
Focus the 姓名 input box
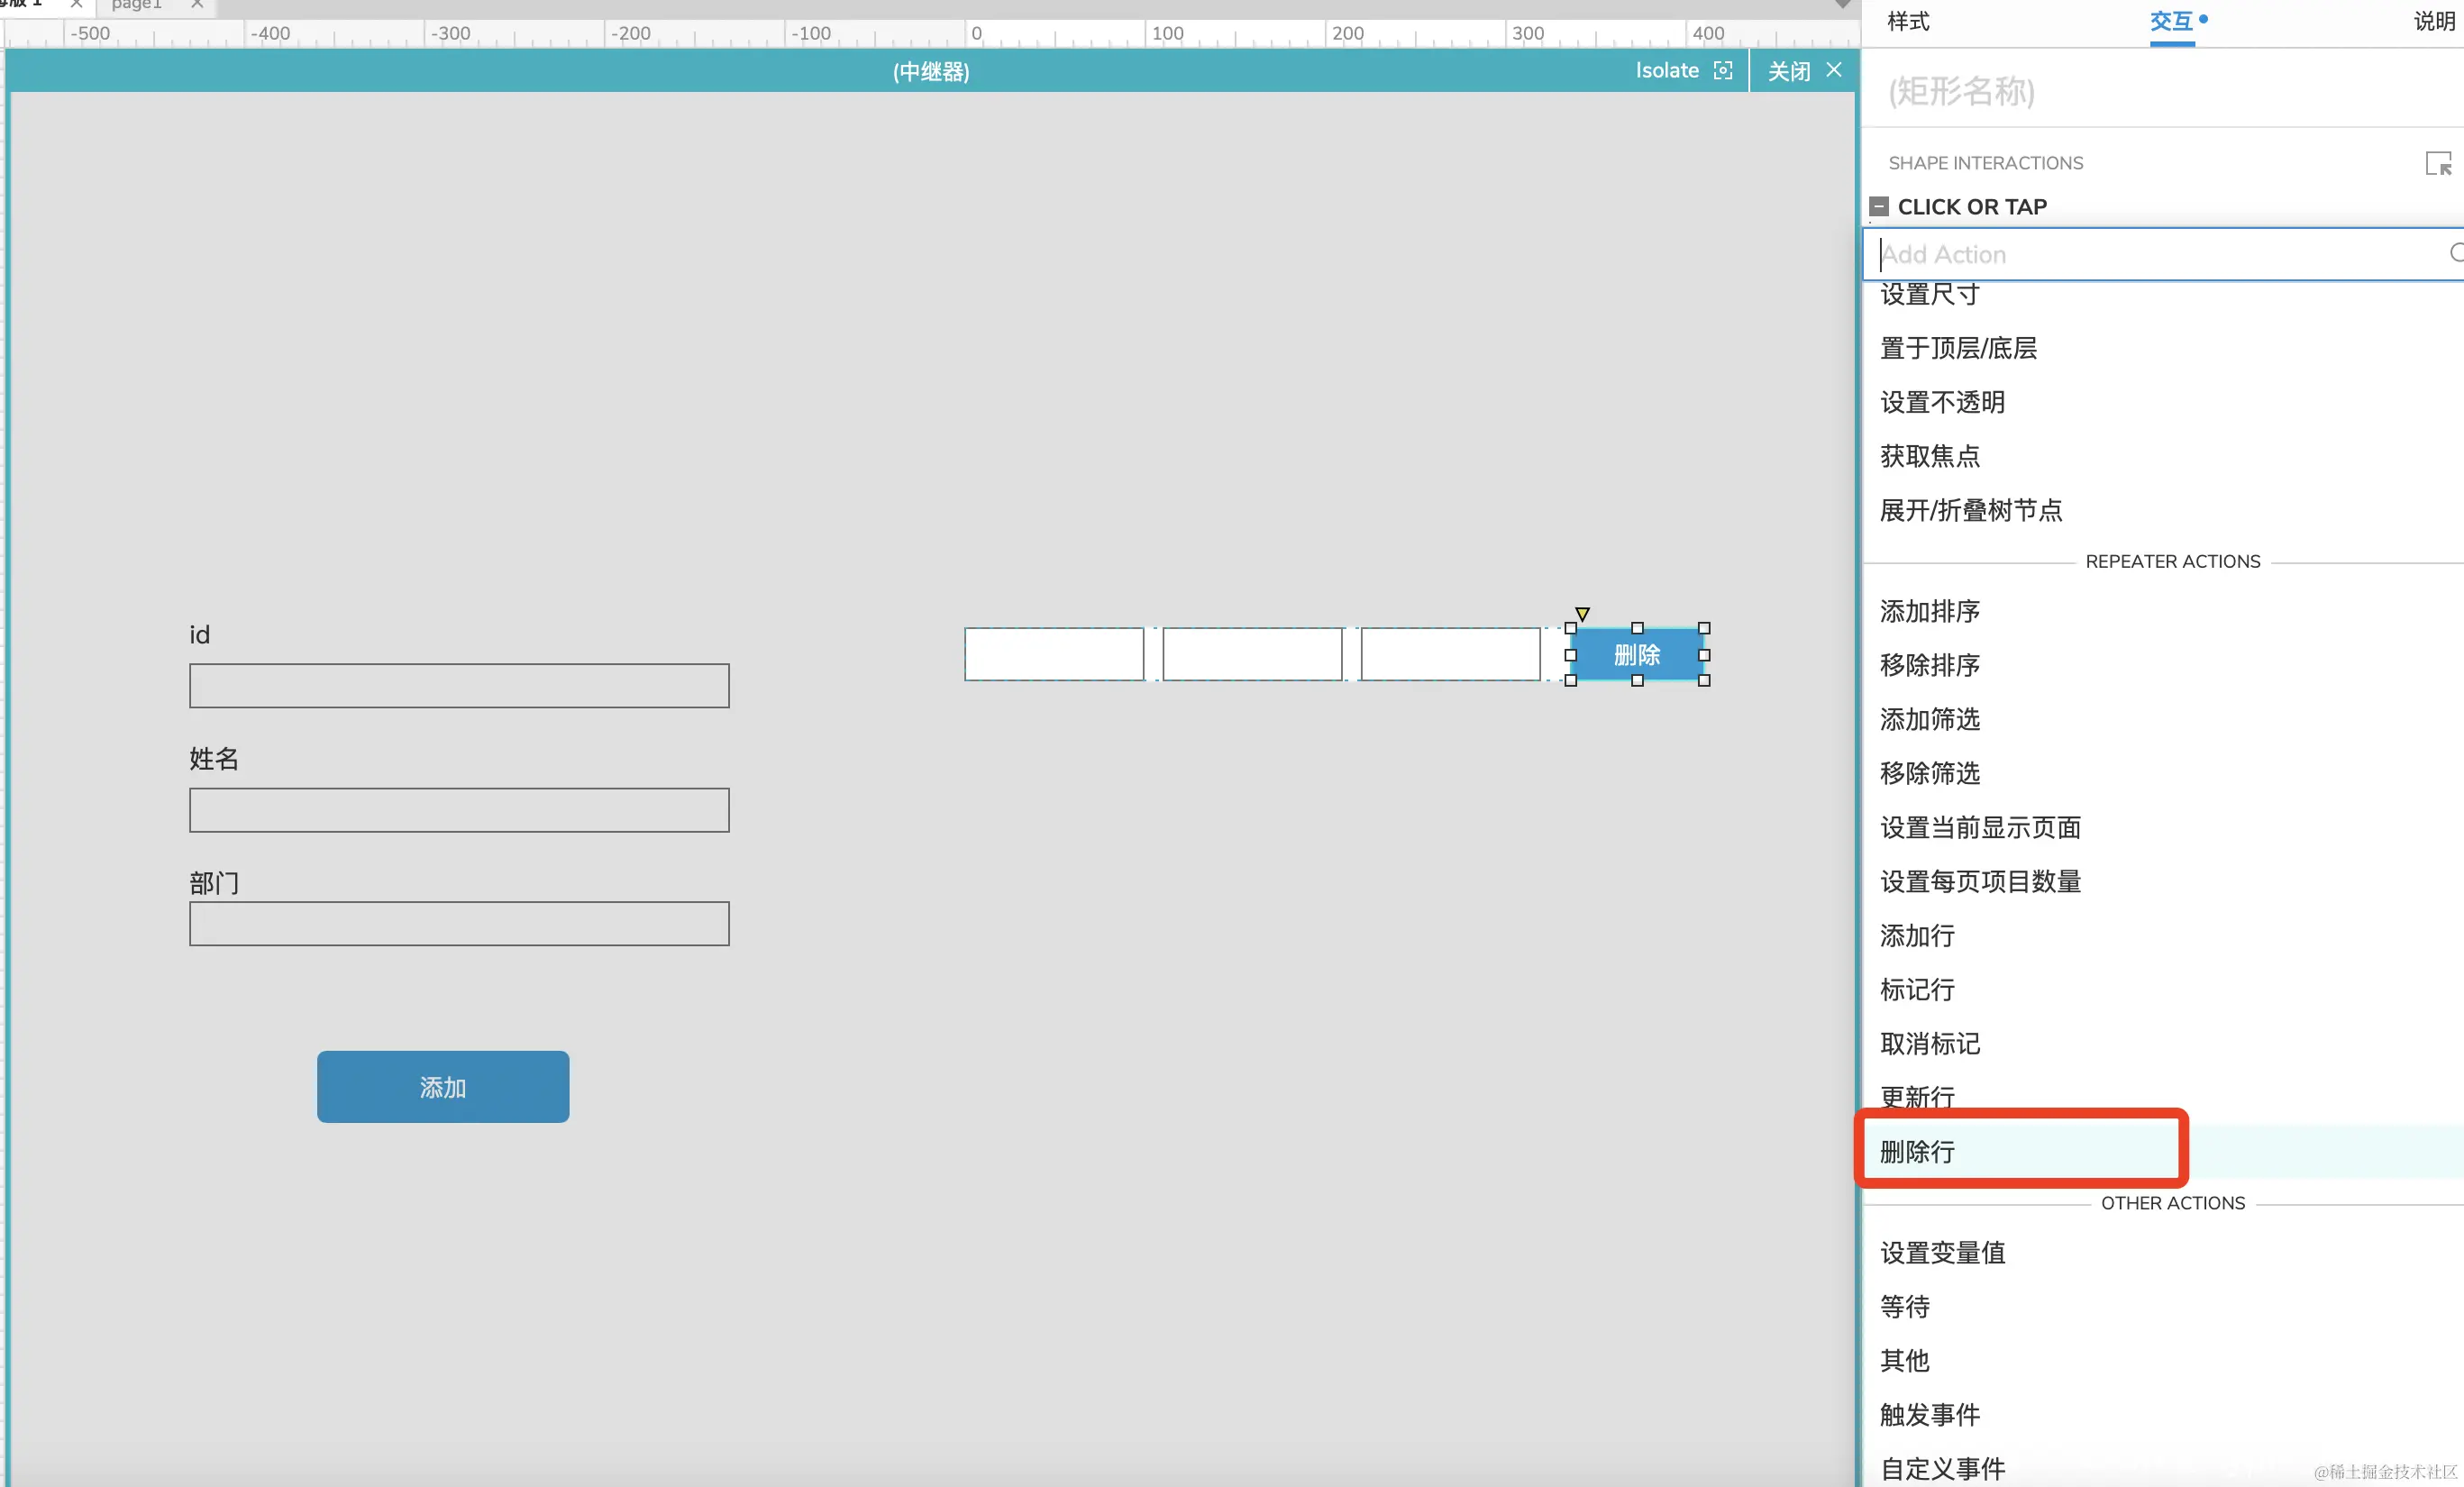coord(459,810)
